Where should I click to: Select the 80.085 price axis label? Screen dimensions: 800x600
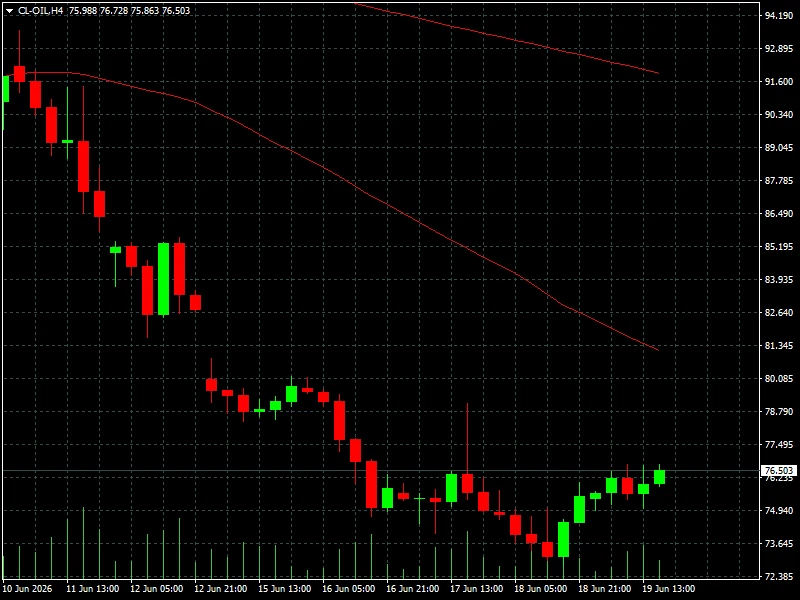click(779, 379)
